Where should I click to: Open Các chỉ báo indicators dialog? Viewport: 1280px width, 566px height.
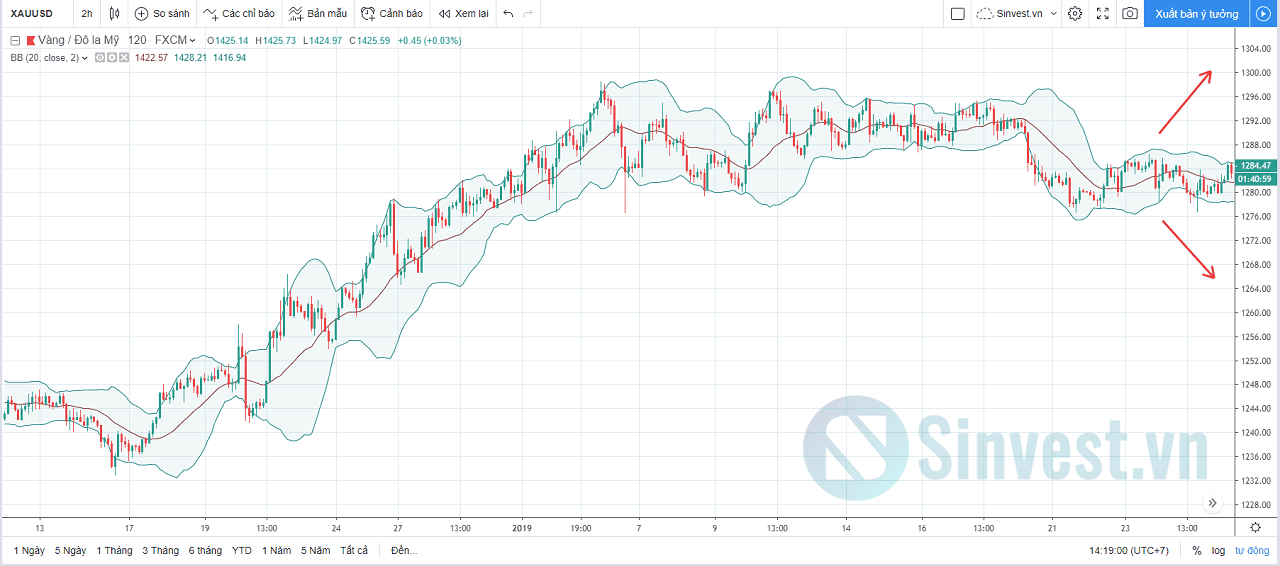coord(239,14)
